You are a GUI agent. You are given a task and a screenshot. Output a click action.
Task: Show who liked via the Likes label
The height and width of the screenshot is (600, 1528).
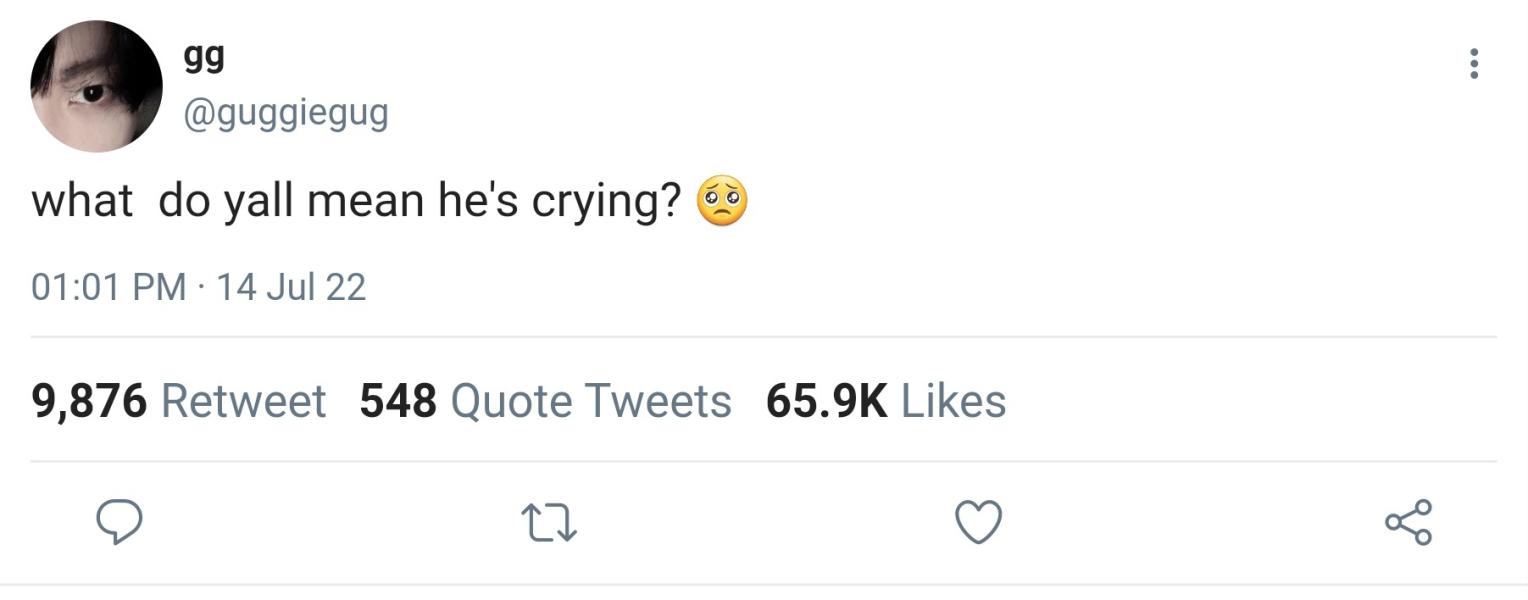(953, 401)
